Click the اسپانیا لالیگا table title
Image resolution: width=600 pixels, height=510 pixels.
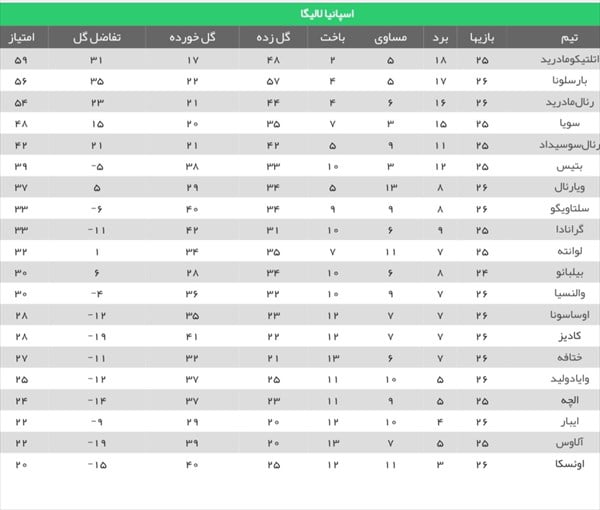point(298,14)
